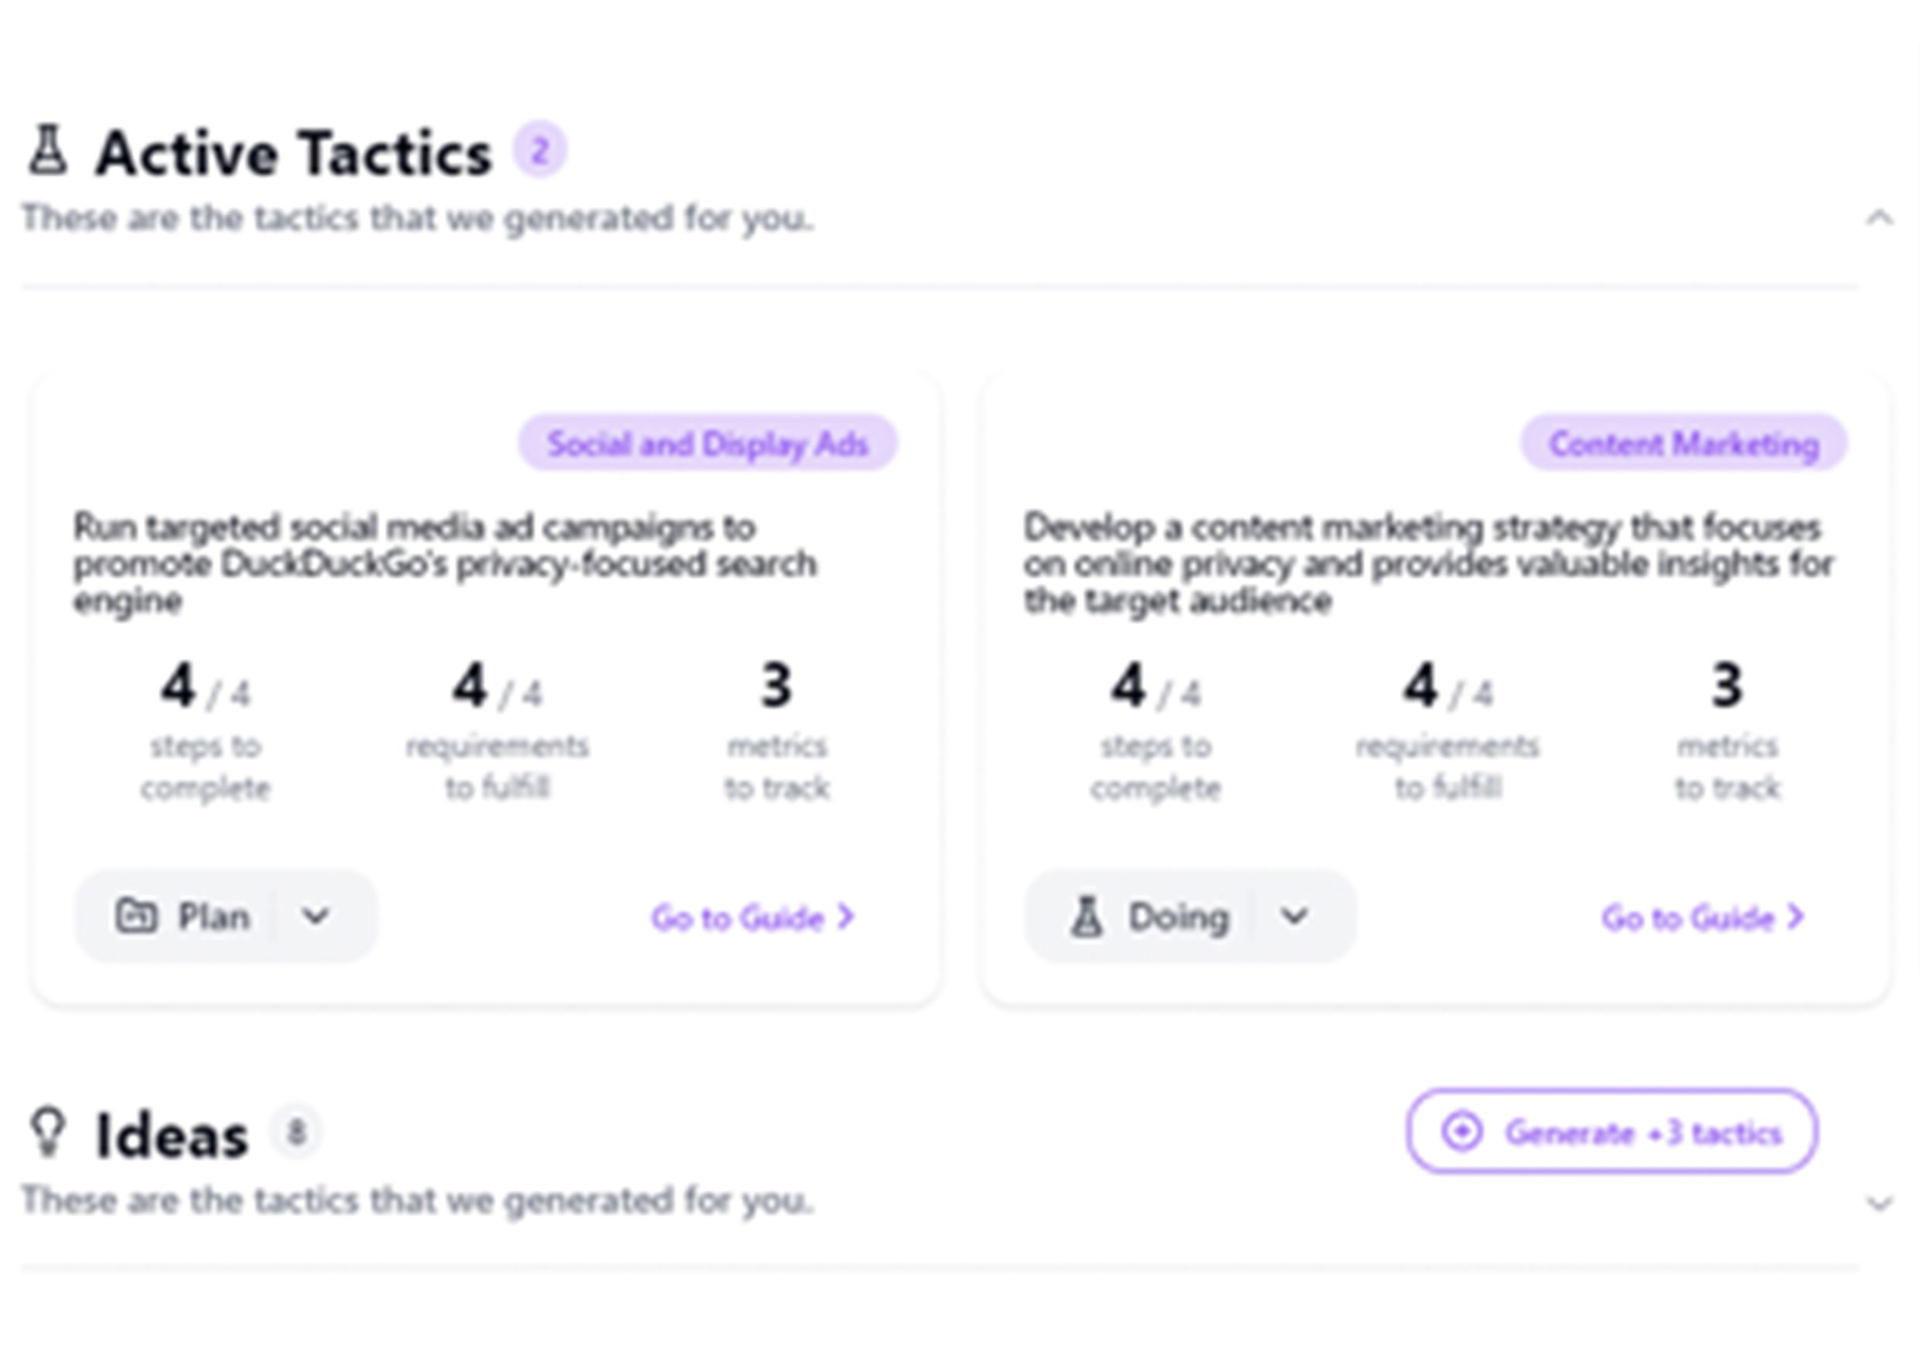
Task: Go to Guide for social media ads tactic
Action: point(752,917)
